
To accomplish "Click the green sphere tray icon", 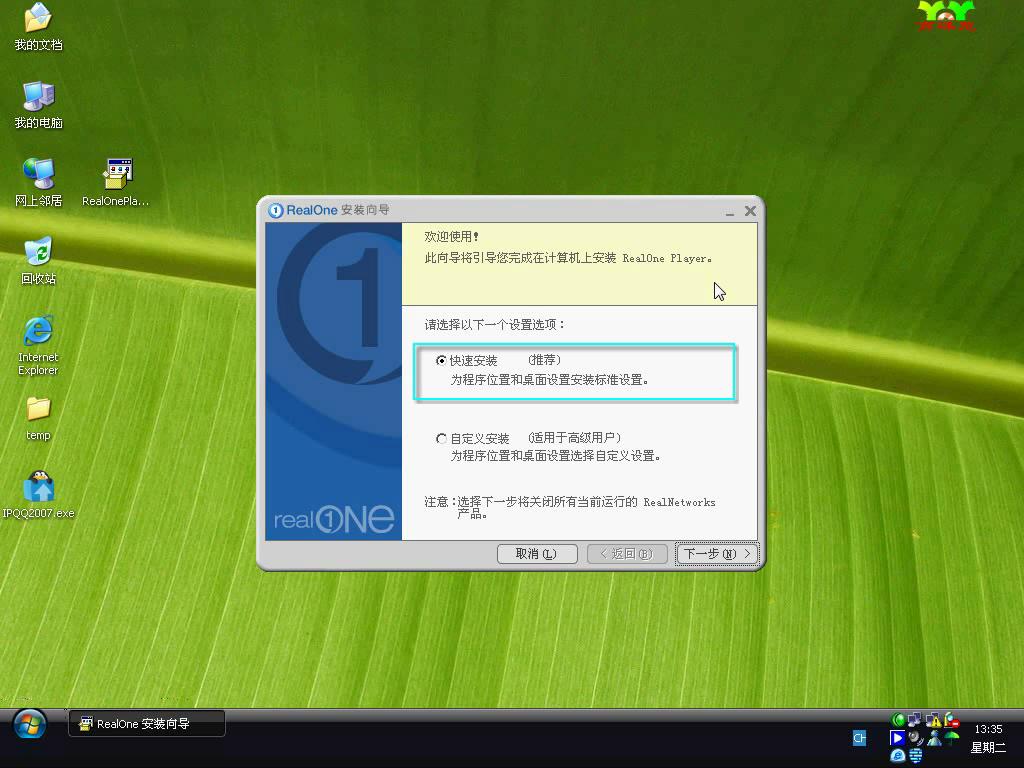I will point(898,720).
